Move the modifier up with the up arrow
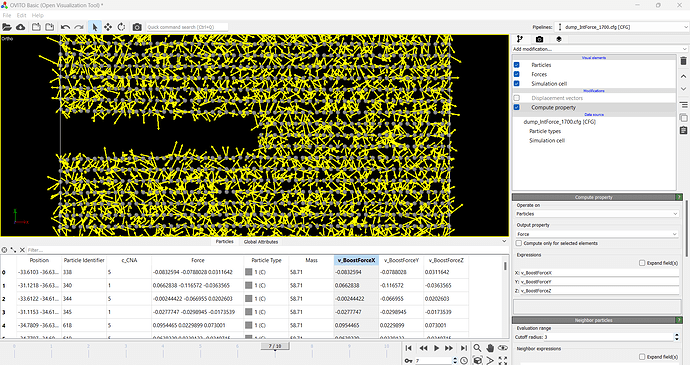690x365 pixels. point(683,76)
